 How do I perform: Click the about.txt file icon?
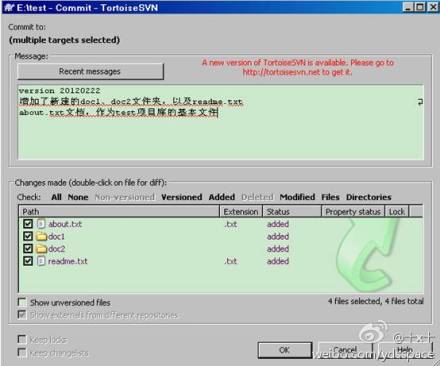click(41, 224)
